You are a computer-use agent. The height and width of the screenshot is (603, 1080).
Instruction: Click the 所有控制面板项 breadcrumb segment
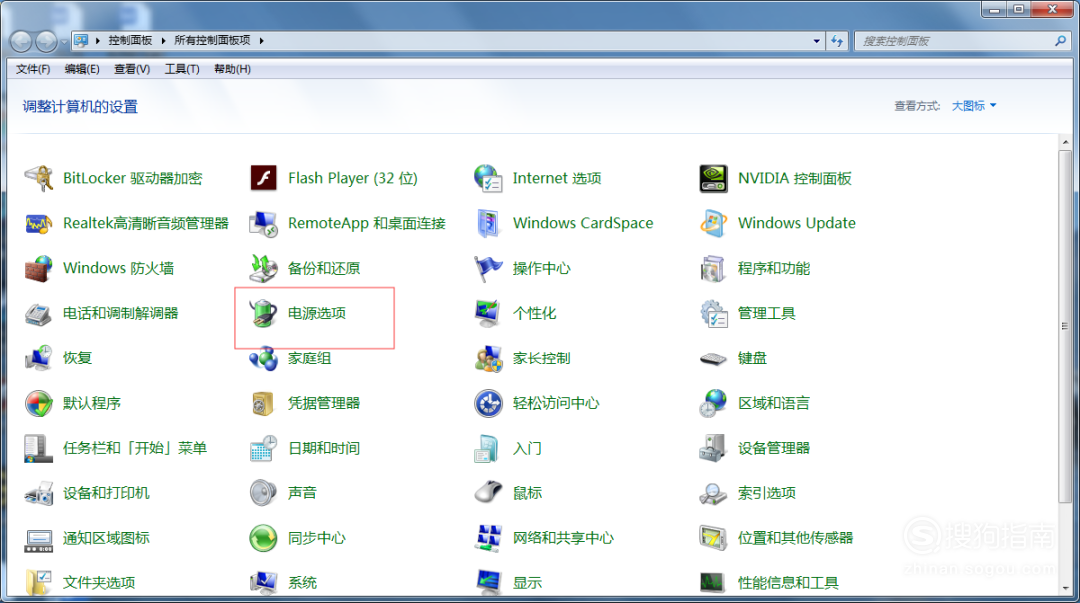click(x=212, y=41)
